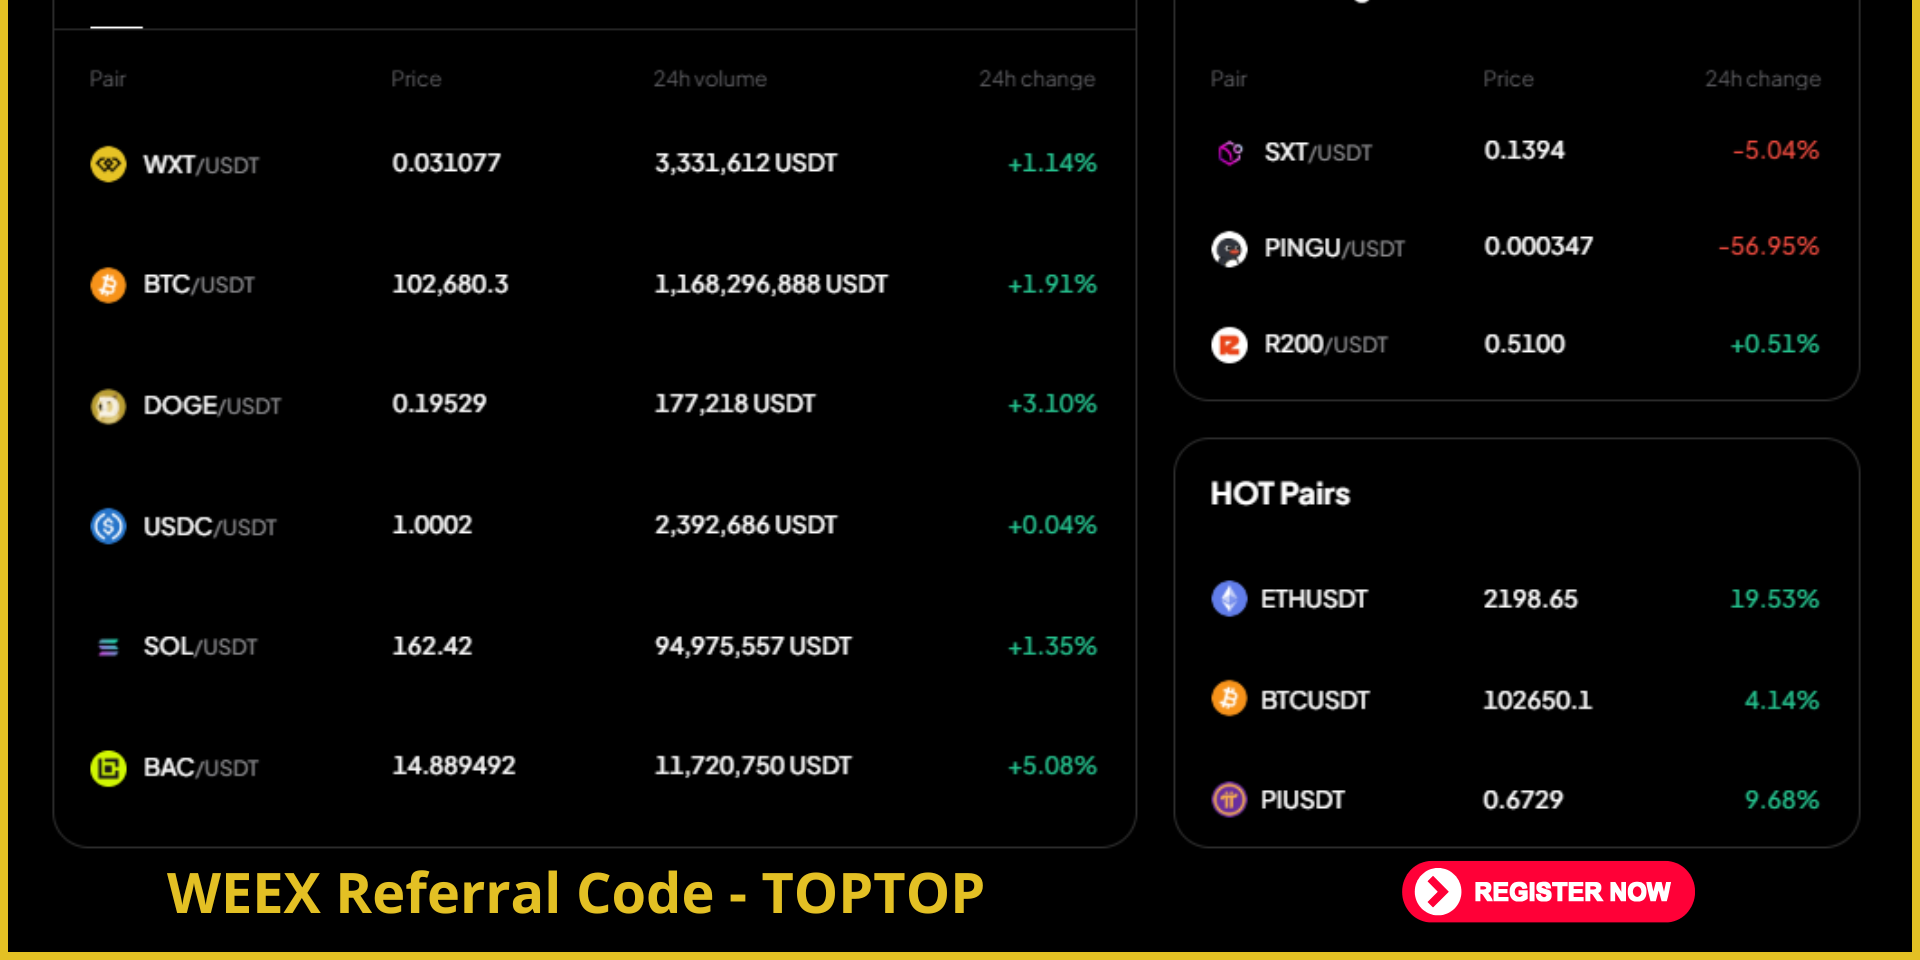This screenshot has width=1920, height=960.
Task: Click the Dogecoin icon
Action: [108, 406]
